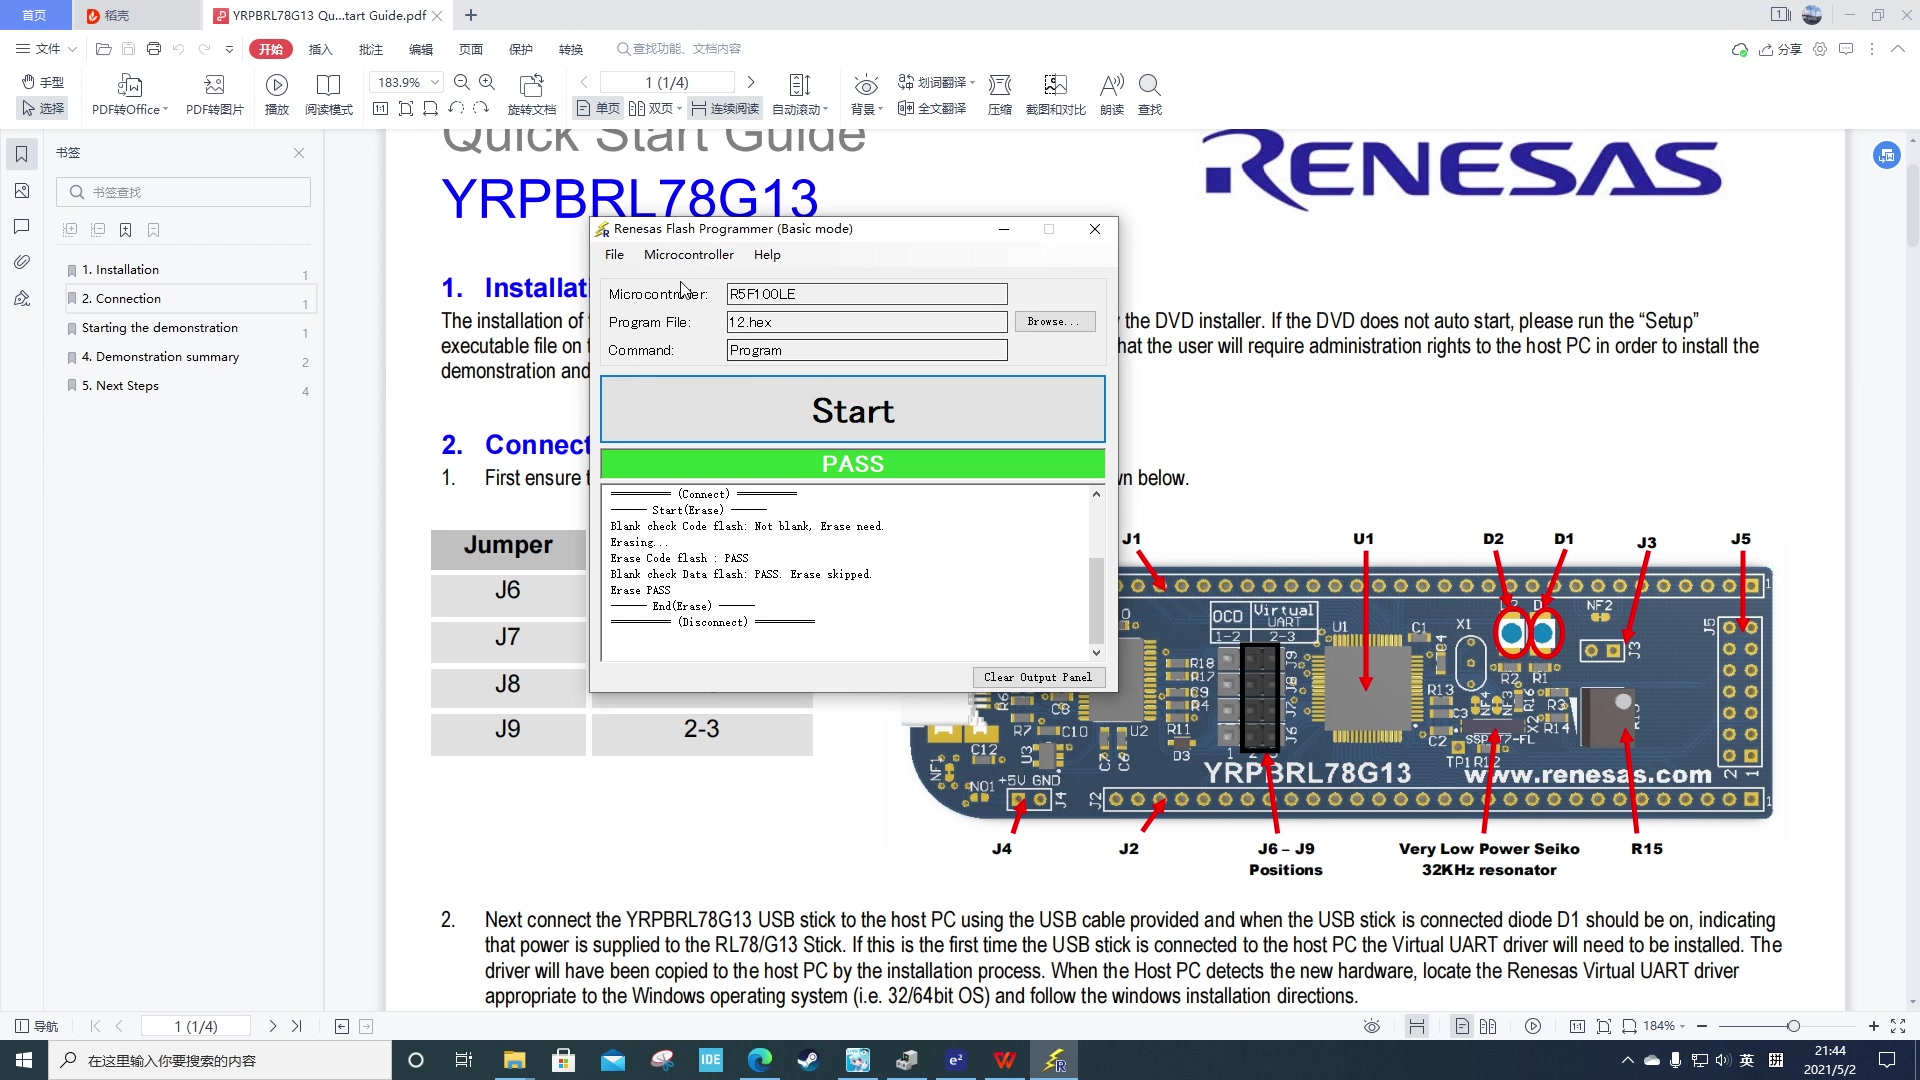Open the Microcontroller menu in Flash Programmer
This screenshot has width=1920, height=1080.
coord(688,255)
